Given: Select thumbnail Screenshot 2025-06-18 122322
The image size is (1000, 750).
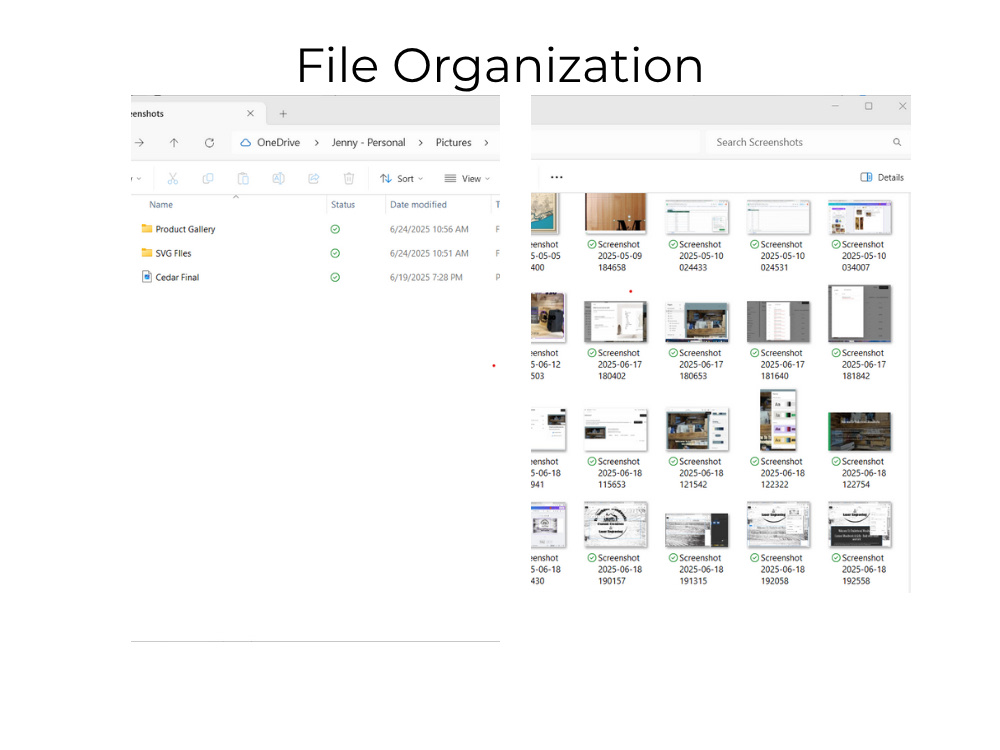Looking at the screenshot, I should point(778,420).
